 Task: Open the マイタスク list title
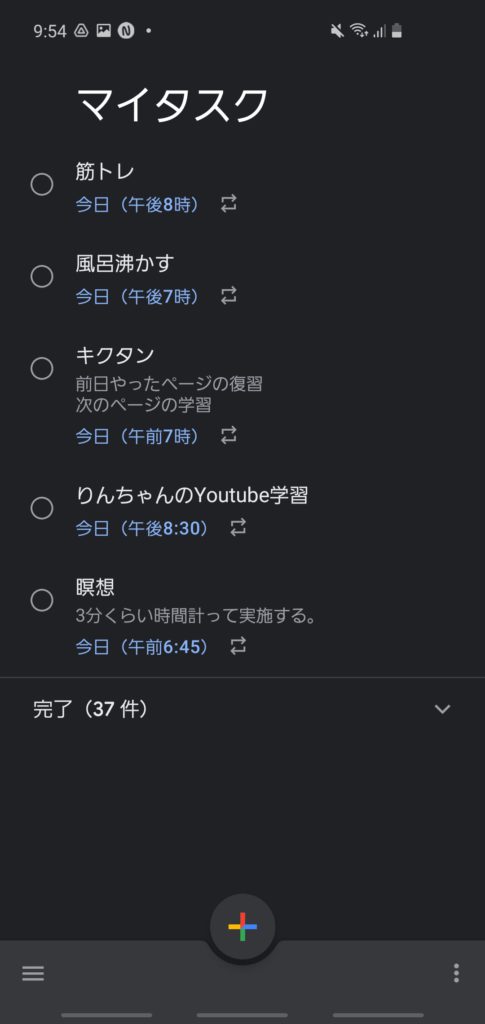click(173, 104)
